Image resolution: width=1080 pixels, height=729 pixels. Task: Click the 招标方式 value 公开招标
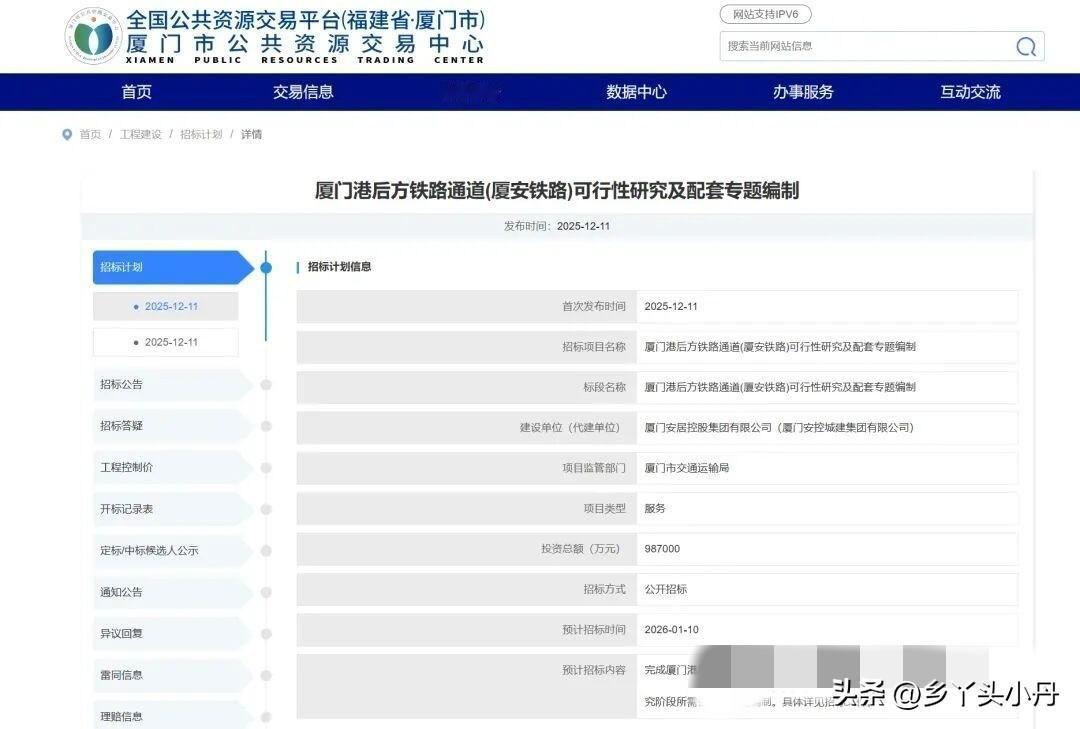click(665, 589)
